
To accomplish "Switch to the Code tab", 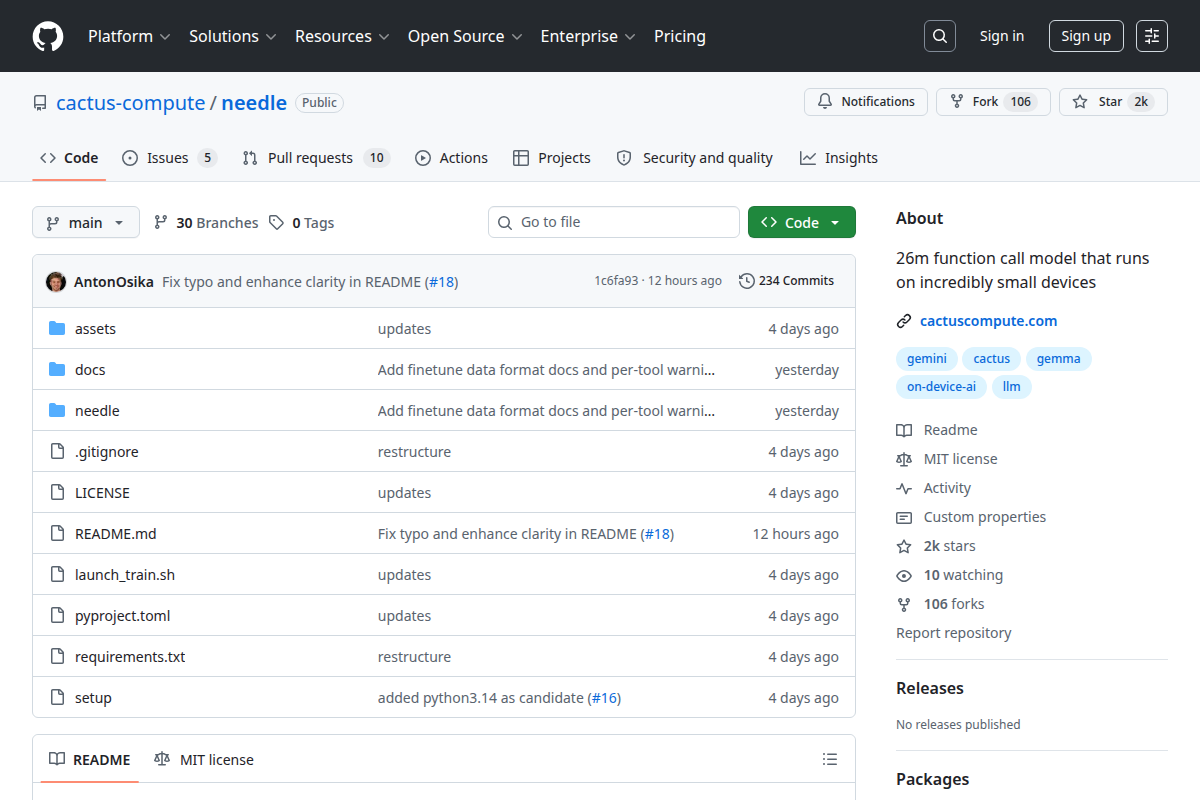I will click(69, 158).
